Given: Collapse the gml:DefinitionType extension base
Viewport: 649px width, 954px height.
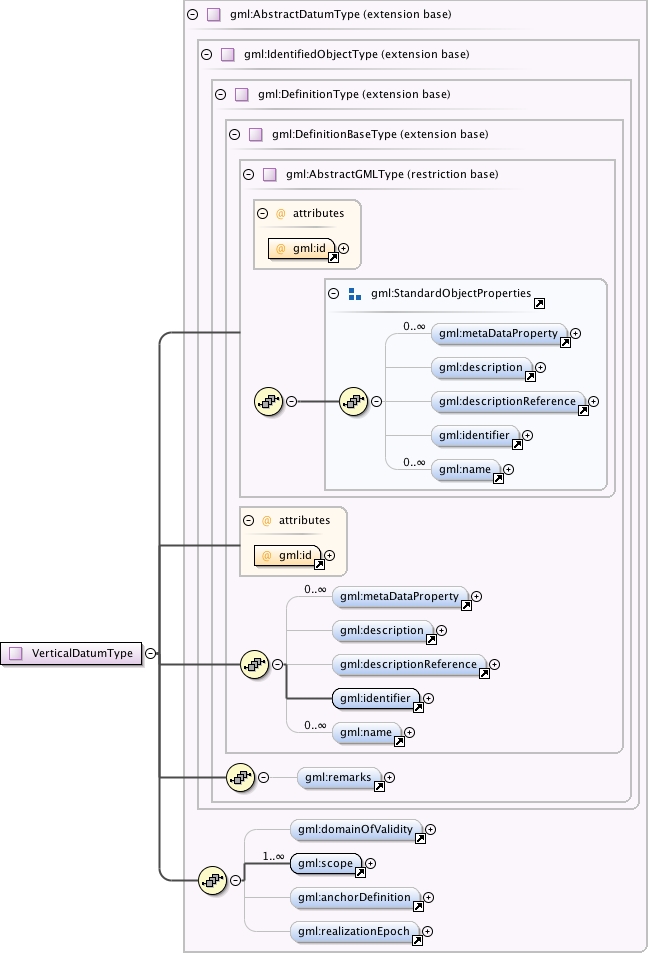Looking at the screenshot, I should click(x=221, y=94).
